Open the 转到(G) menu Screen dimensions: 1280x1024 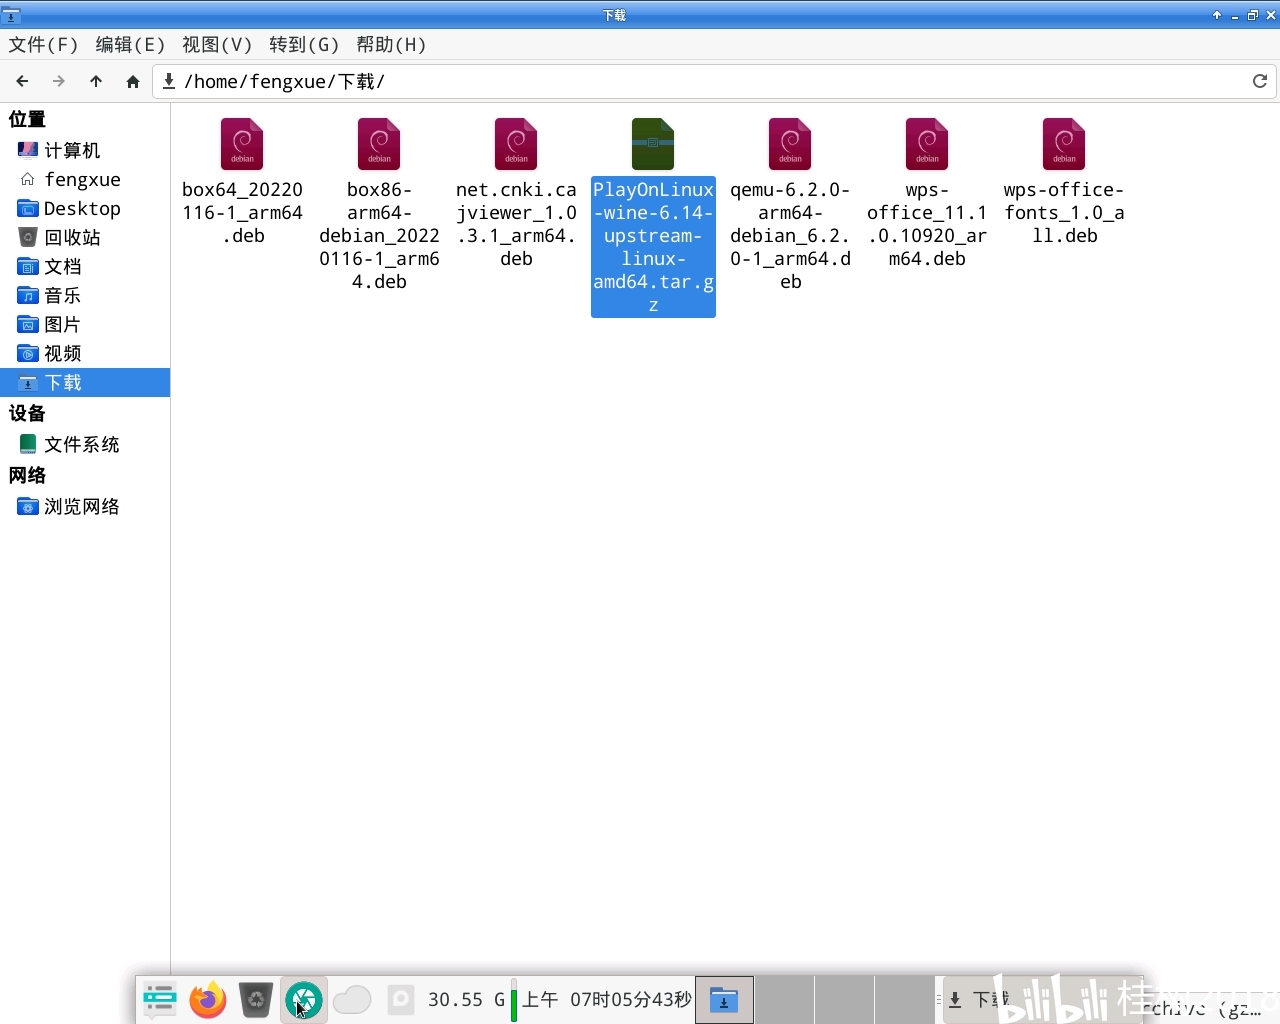point(304,45)
